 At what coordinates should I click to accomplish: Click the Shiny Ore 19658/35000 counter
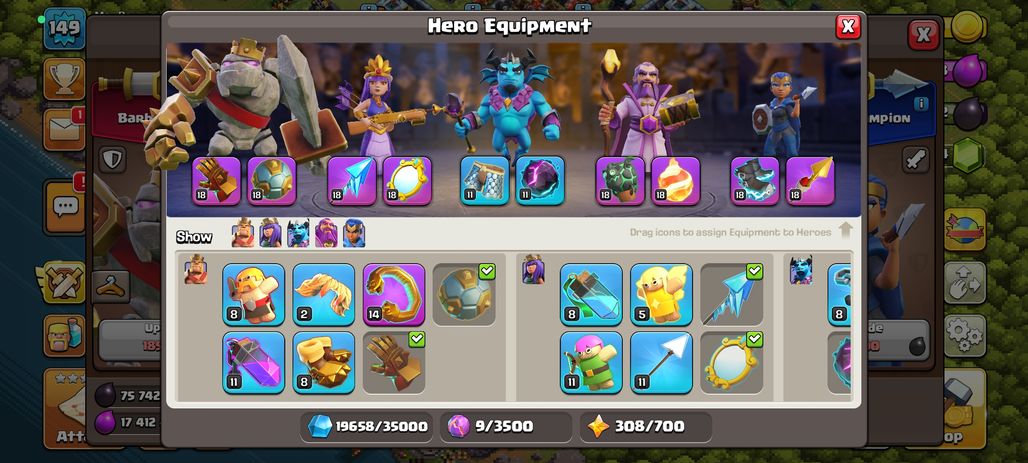pos(368,427)
